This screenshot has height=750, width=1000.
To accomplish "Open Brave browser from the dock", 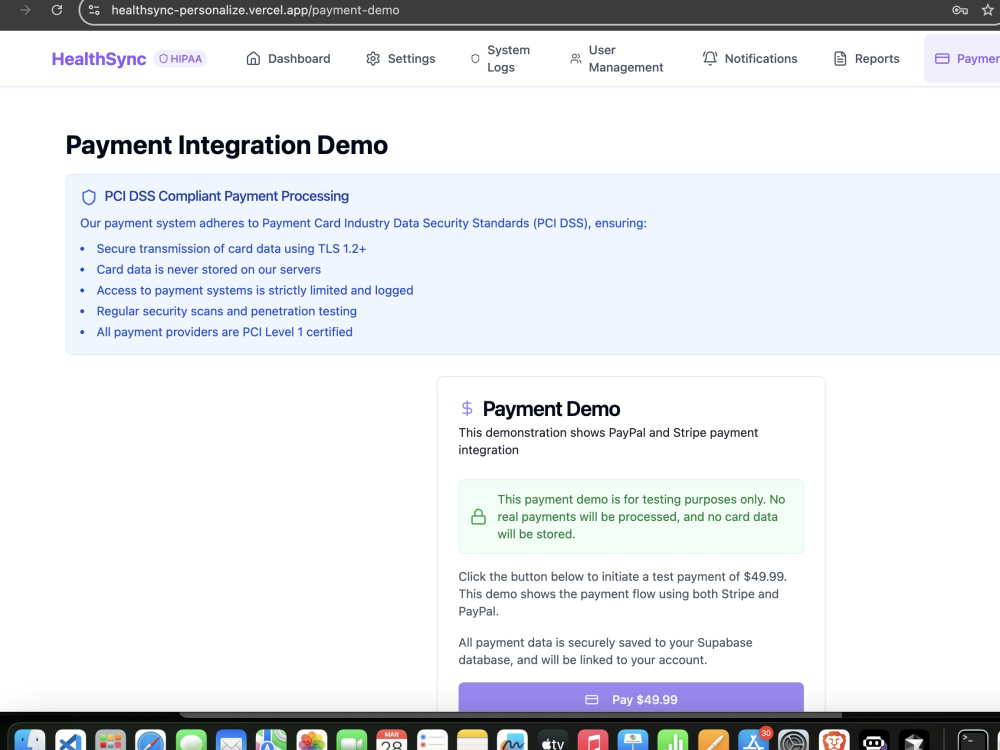I will [834, 740].
